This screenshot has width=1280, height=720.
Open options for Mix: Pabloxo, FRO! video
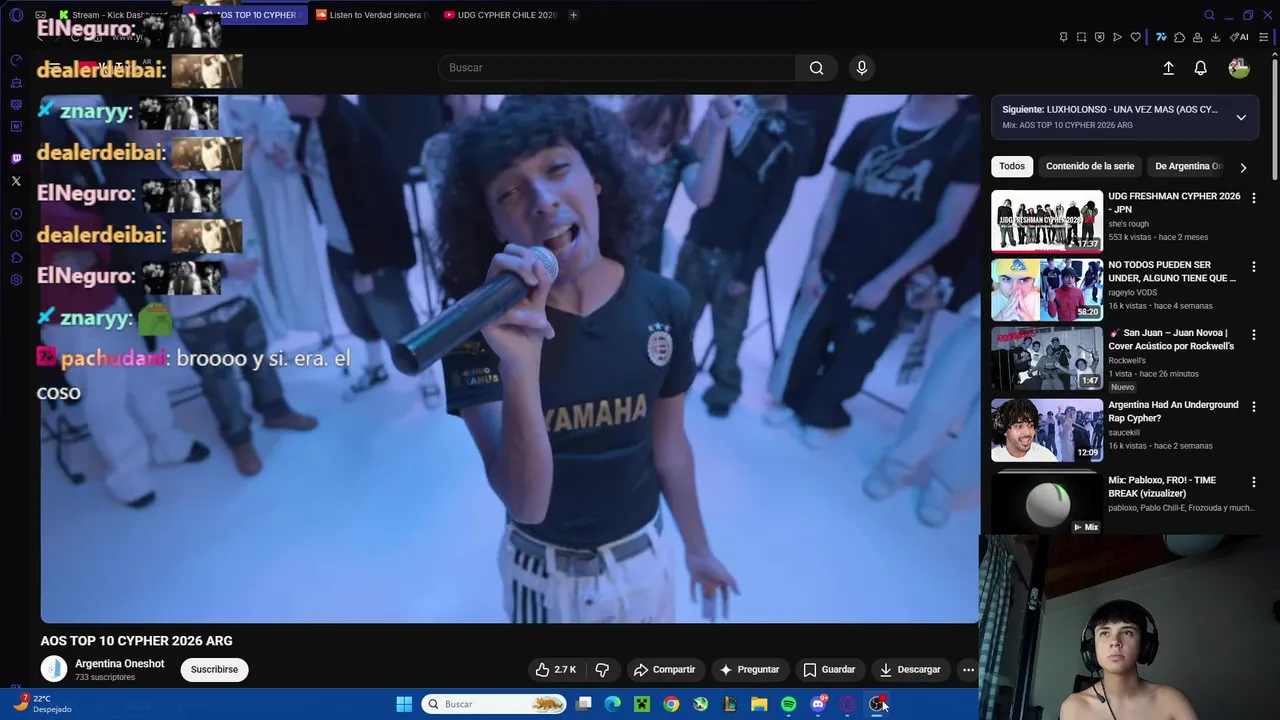1253,482
